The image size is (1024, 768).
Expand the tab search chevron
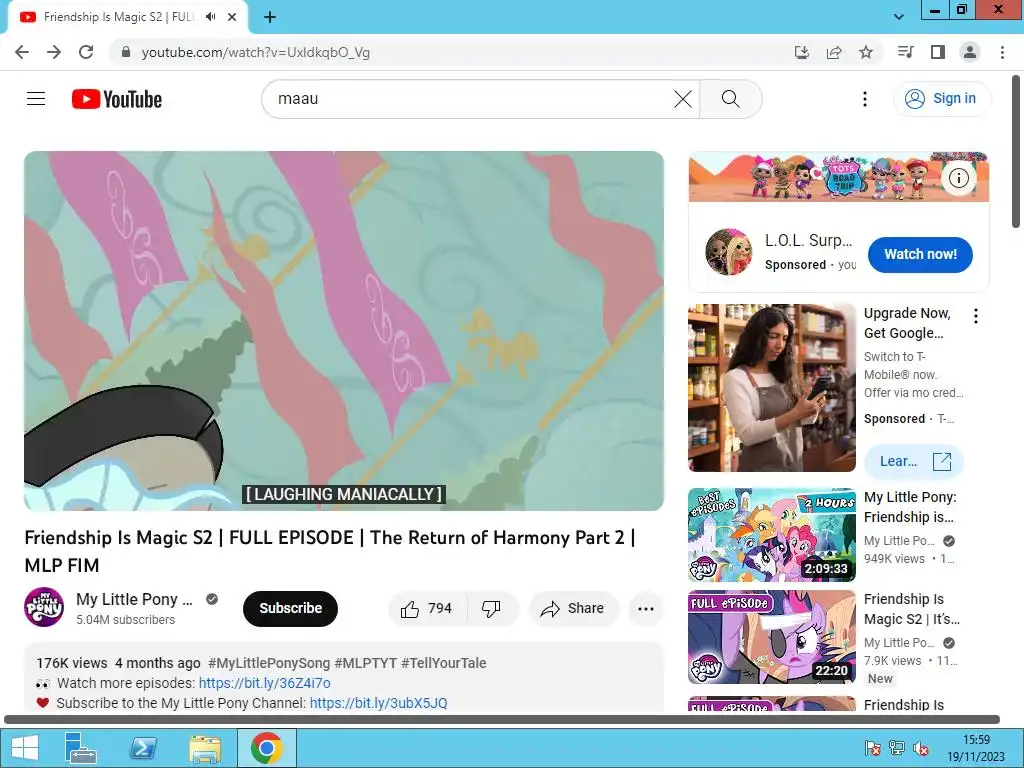point(899,17)
